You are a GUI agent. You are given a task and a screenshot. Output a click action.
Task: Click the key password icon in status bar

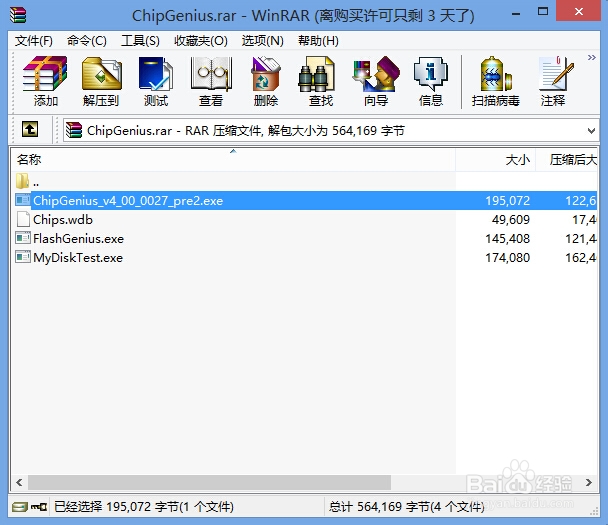pyautogui.click(x=39, y=507)
